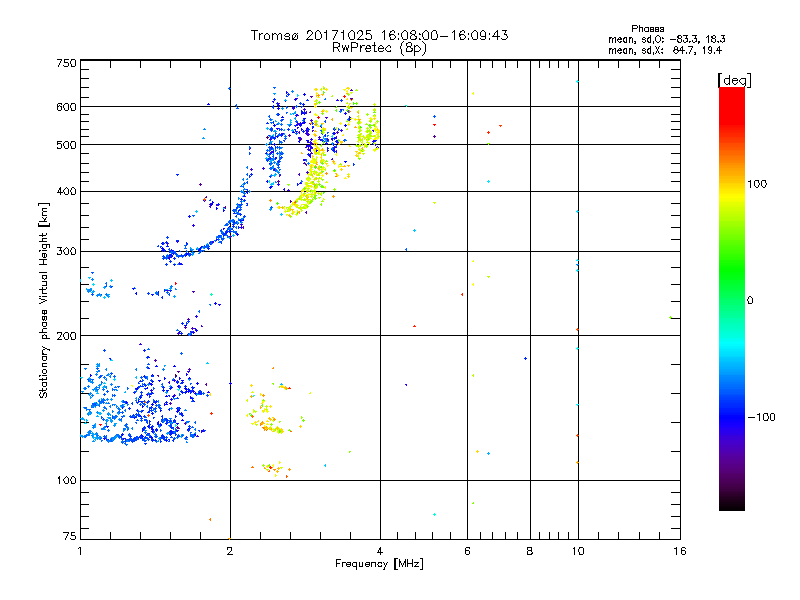Click the y-axis '75' tick label

[70, 536]
